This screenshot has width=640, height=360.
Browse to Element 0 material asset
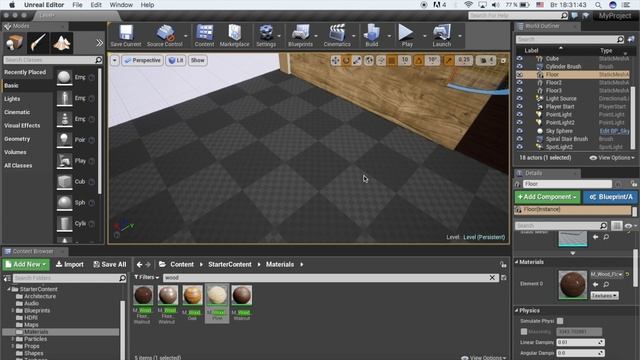pos(606,284)
